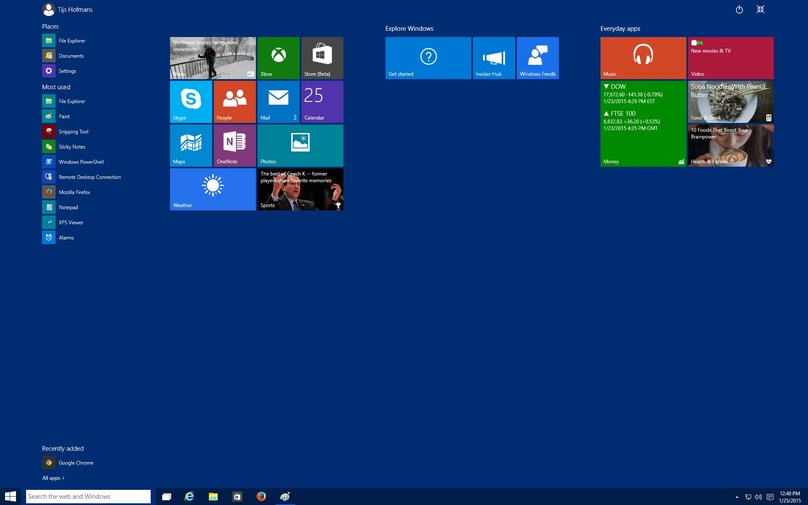Open the notifications tray icon
The width and height of the screenshot is (808, 505).
point(770,497)
